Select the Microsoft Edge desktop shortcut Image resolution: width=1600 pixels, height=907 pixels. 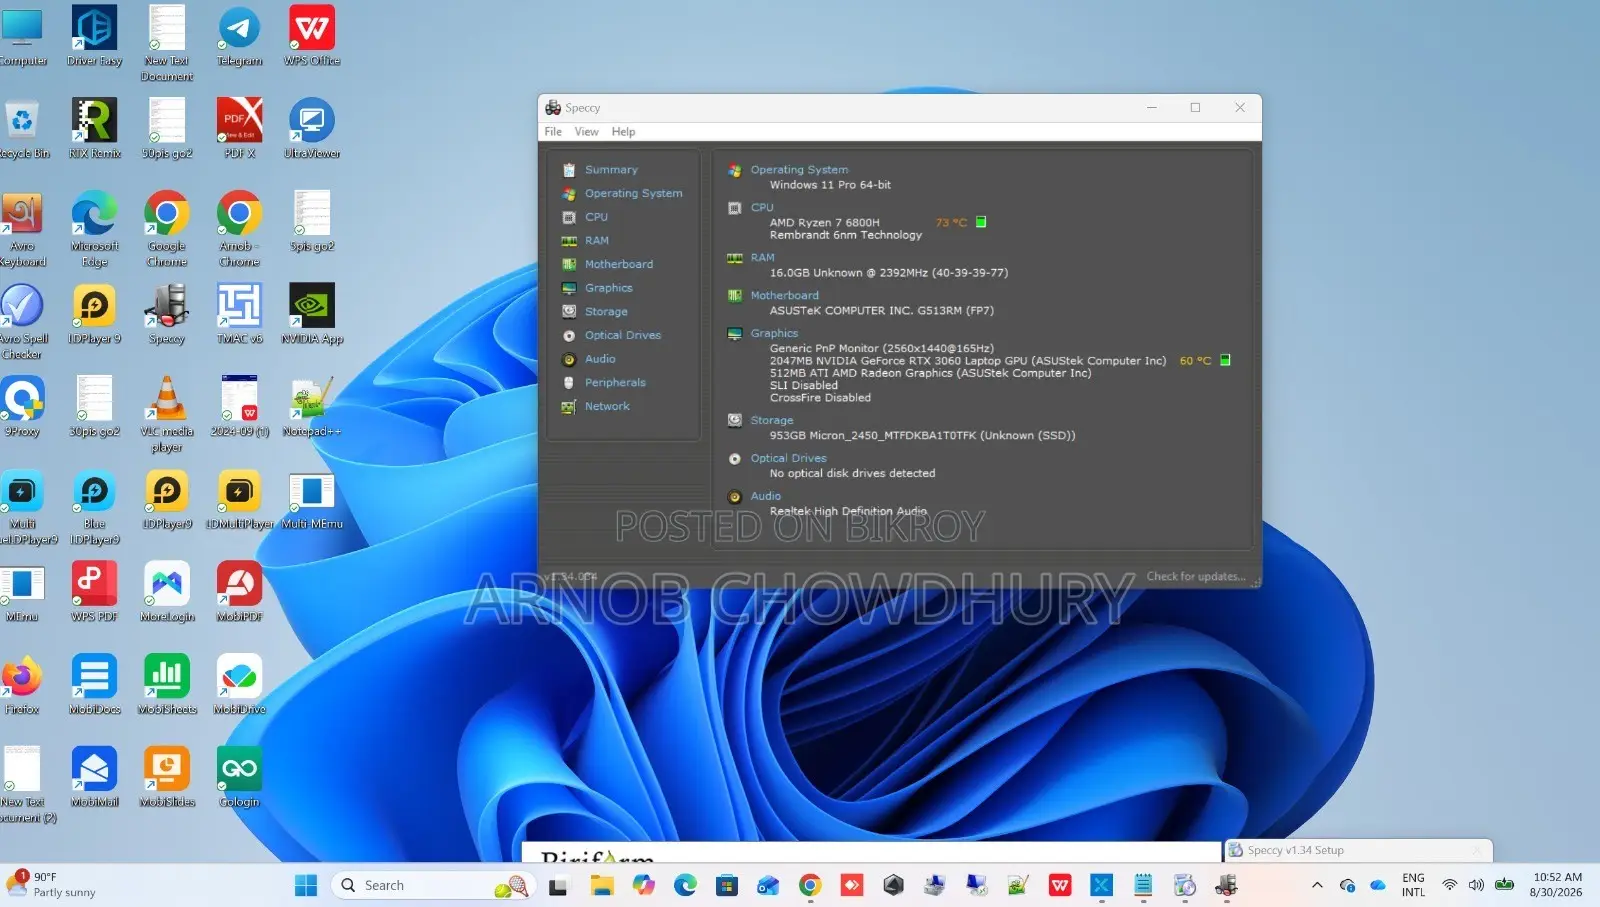point(94,230)
